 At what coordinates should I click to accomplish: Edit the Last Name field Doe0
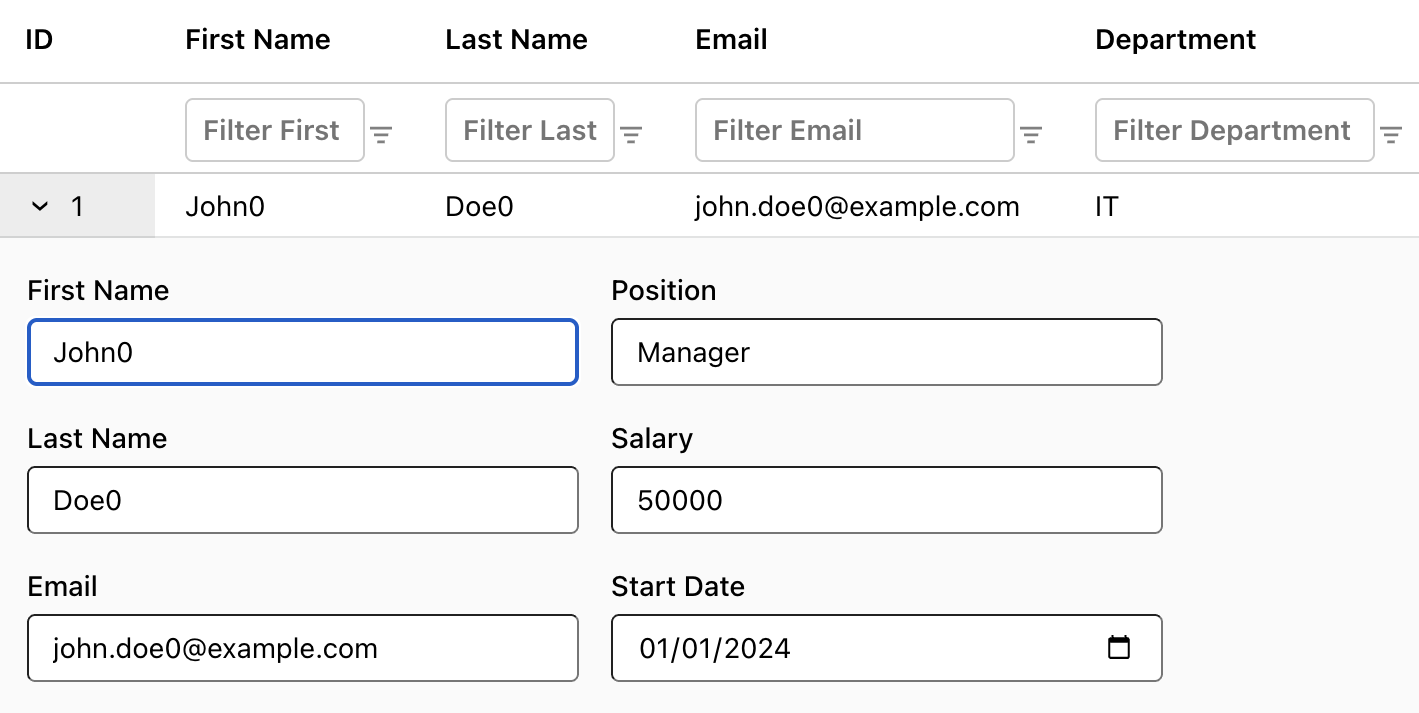click(302, 500)
